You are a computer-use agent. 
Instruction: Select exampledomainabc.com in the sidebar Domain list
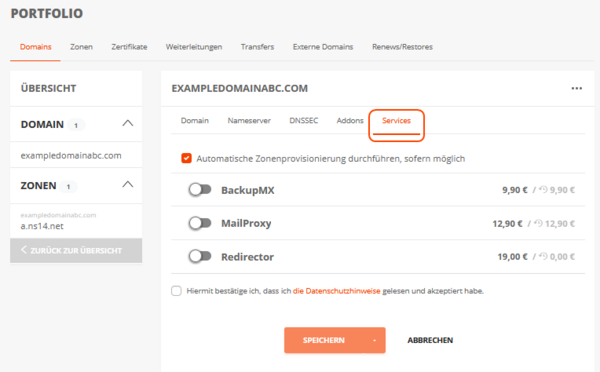click(71, 155)
